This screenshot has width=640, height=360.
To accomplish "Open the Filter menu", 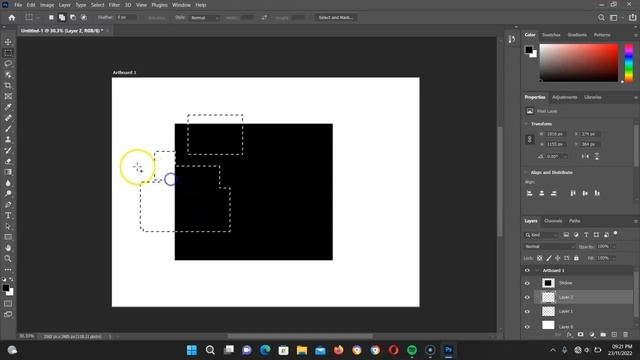I will (x=114, y=5).
